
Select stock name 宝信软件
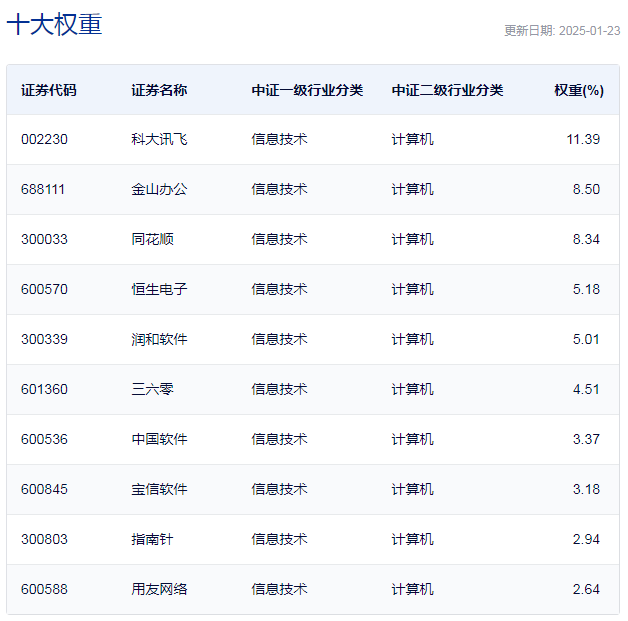pos(159,490)
